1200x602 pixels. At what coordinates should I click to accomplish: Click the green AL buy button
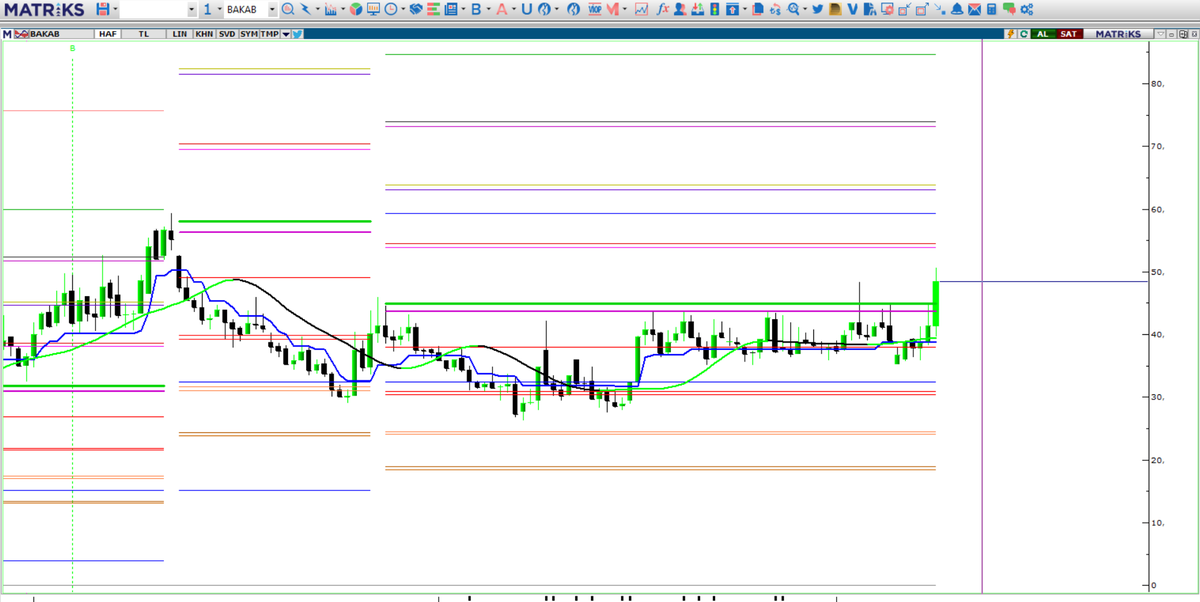click(1043, 34)
